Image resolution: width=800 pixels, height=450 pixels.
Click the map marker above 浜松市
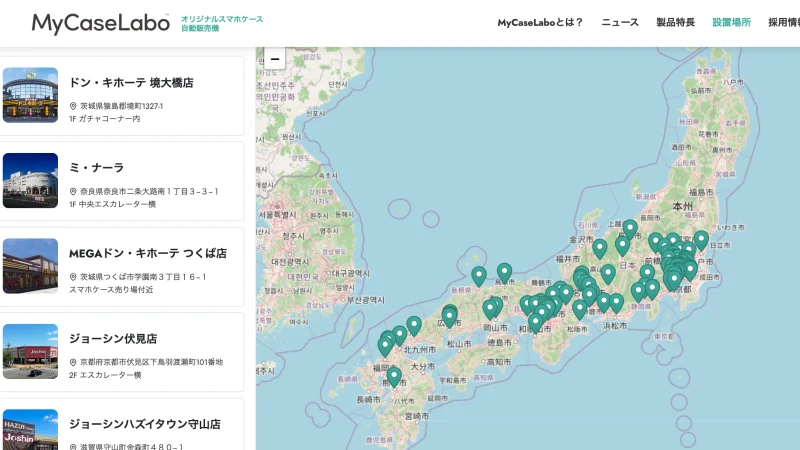(x=616, y=303)
